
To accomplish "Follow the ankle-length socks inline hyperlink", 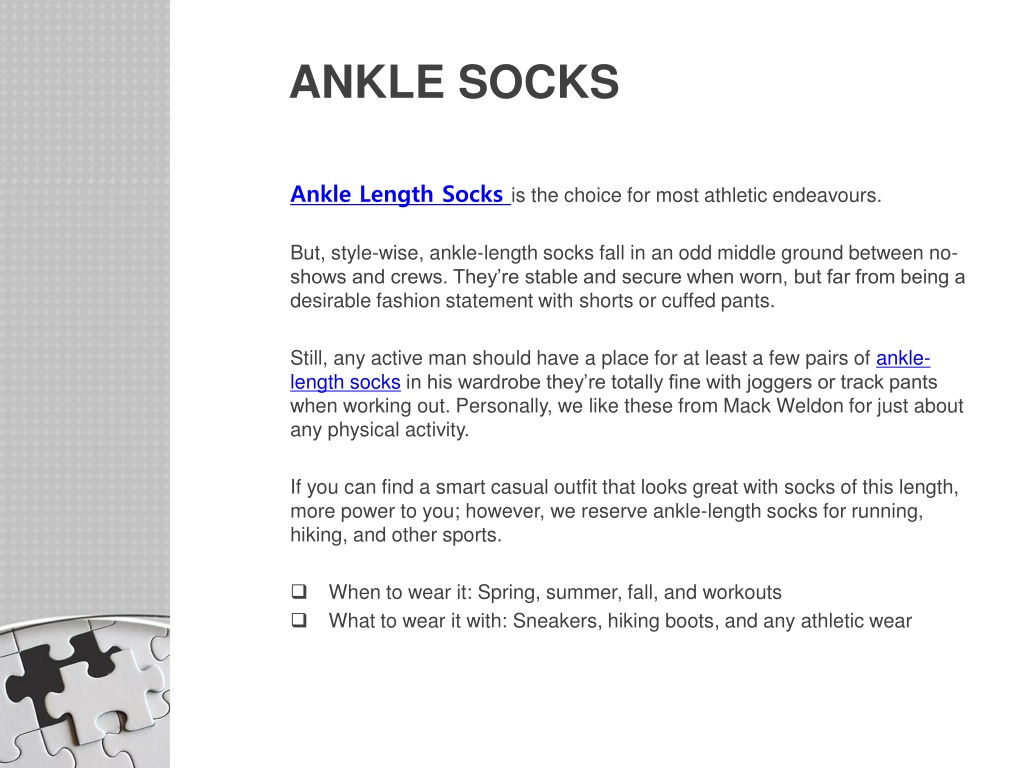I will pyautogui.click(x=903, y=358).
